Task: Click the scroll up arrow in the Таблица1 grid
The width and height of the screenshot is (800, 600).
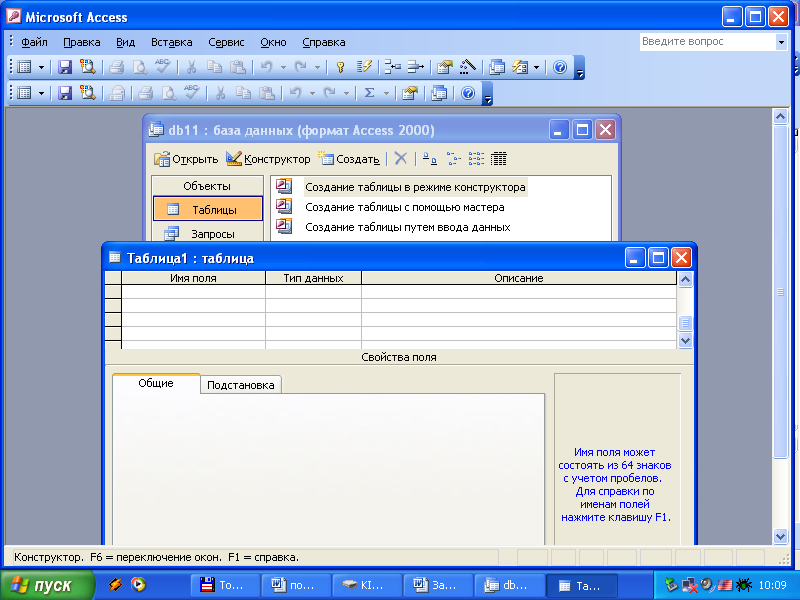Action: tap(685, 280)
